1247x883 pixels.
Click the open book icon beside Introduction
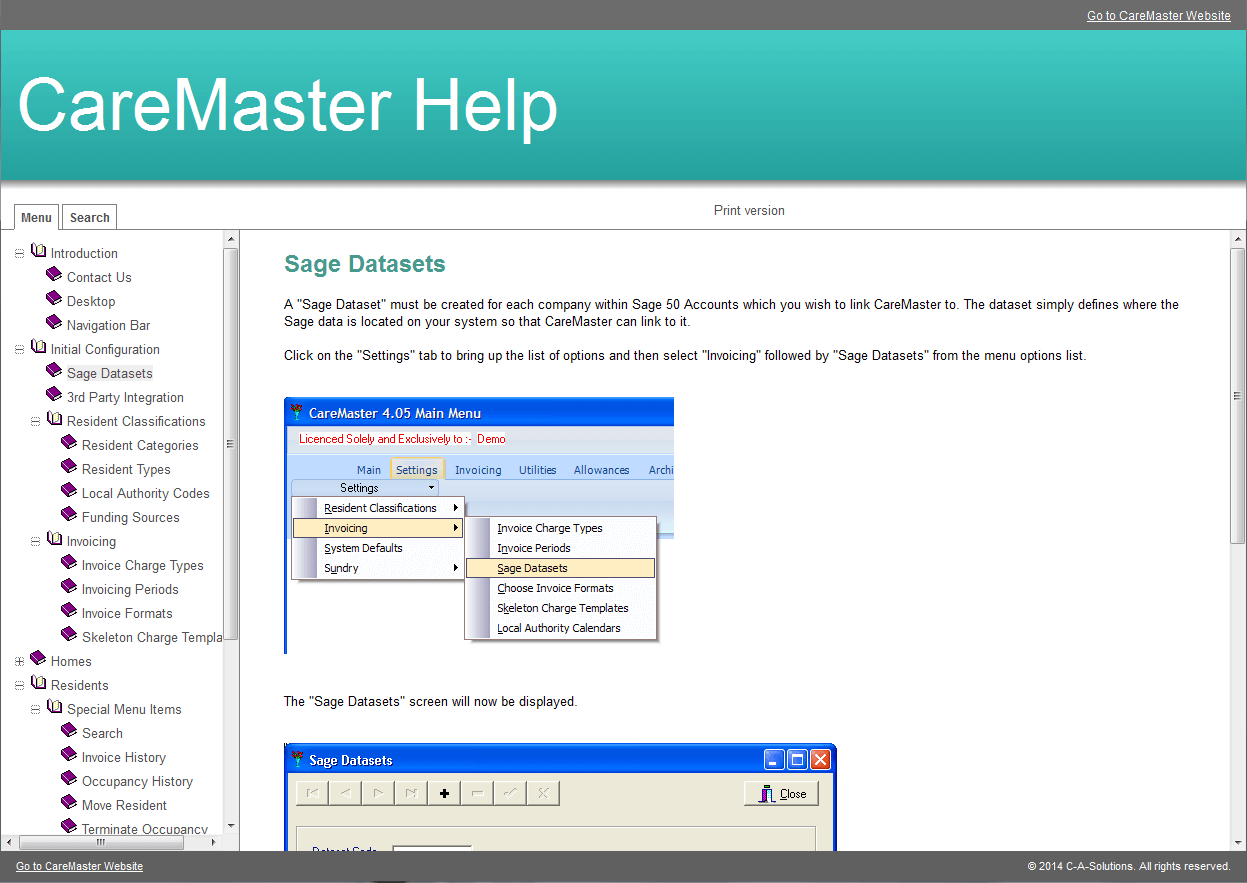point(39,251)
